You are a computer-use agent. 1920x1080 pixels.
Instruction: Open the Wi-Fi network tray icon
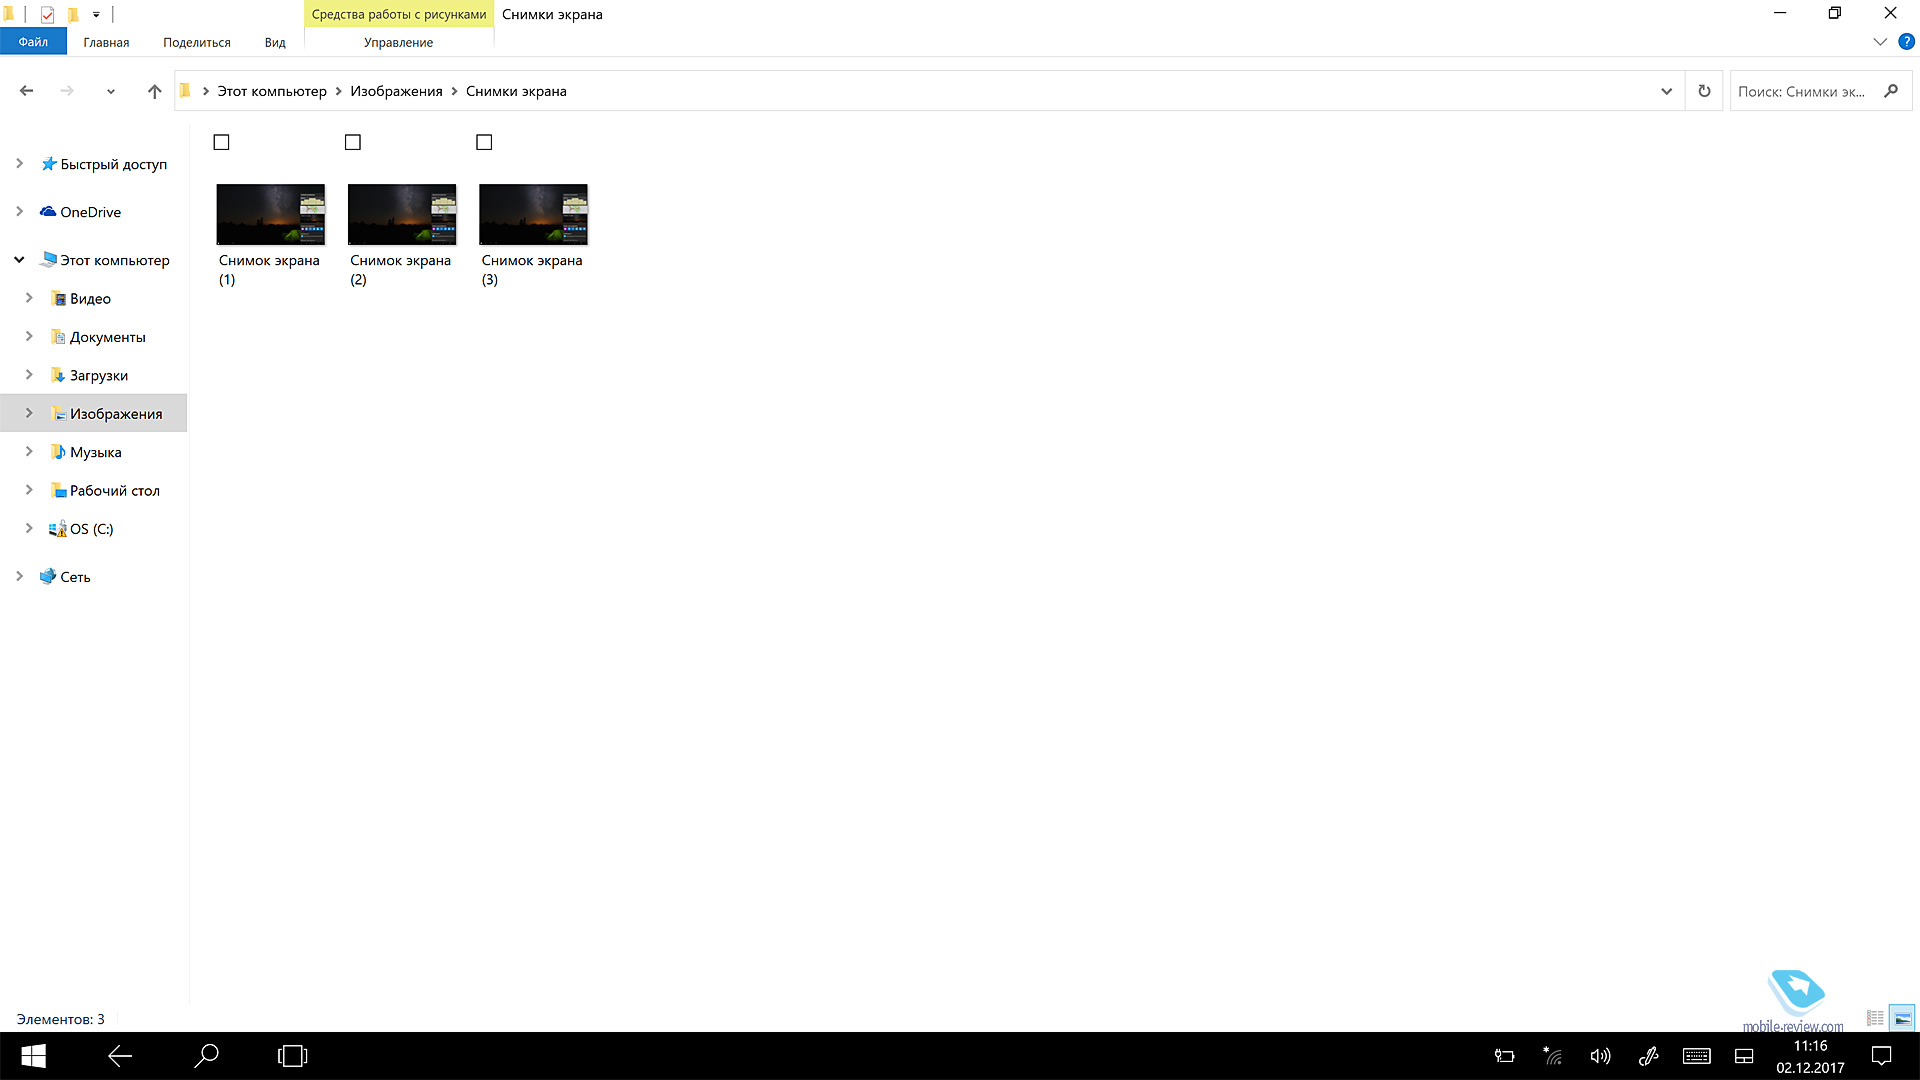pyautogui.click(x=1552, y=1056)
